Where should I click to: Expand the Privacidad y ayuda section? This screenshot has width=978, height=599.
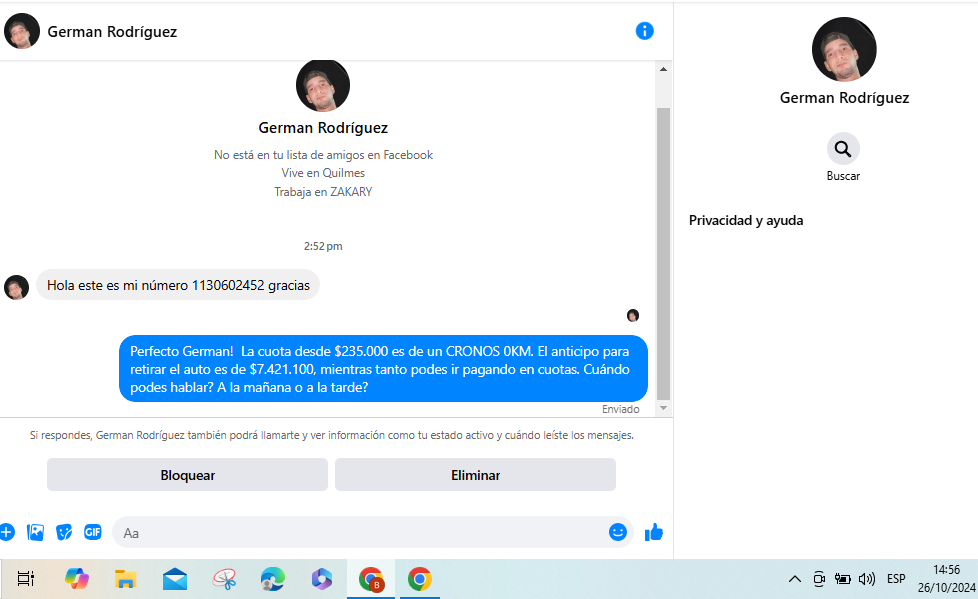[746, 220]
